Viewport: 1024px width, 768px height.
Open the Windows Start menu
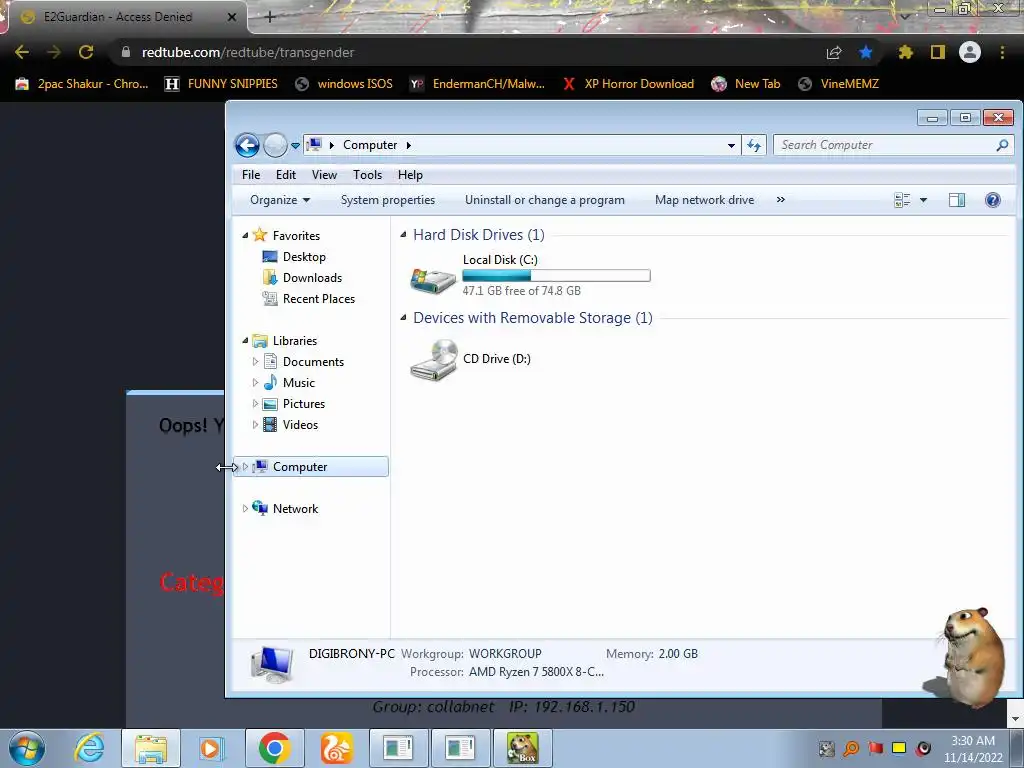click(27, 748)
